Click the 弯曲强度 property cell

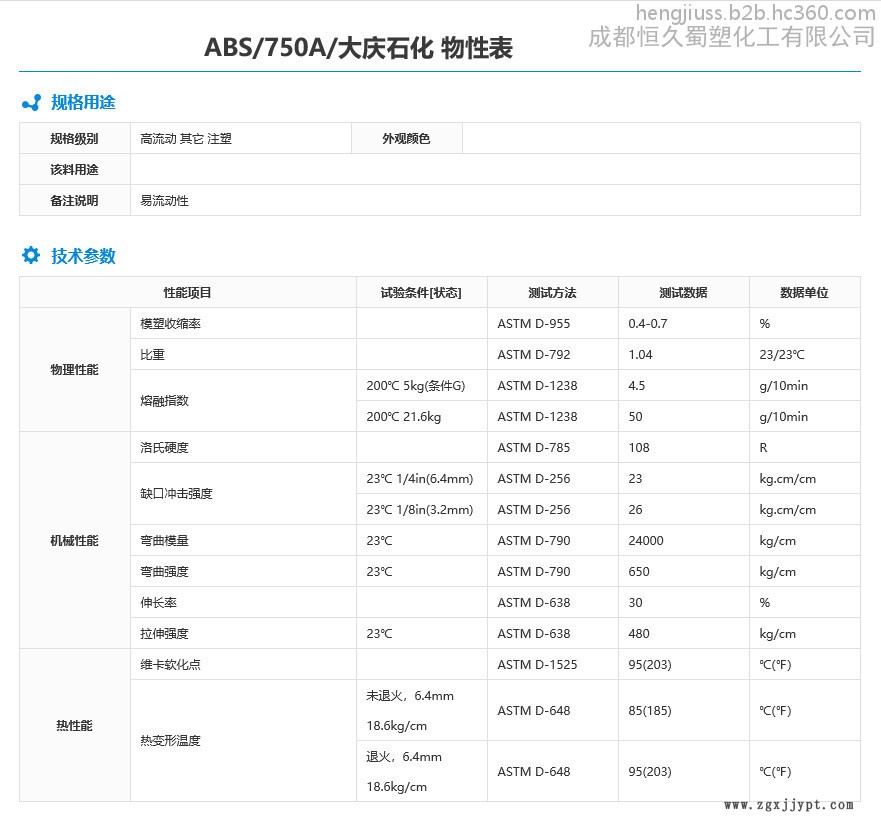[243, 571]
